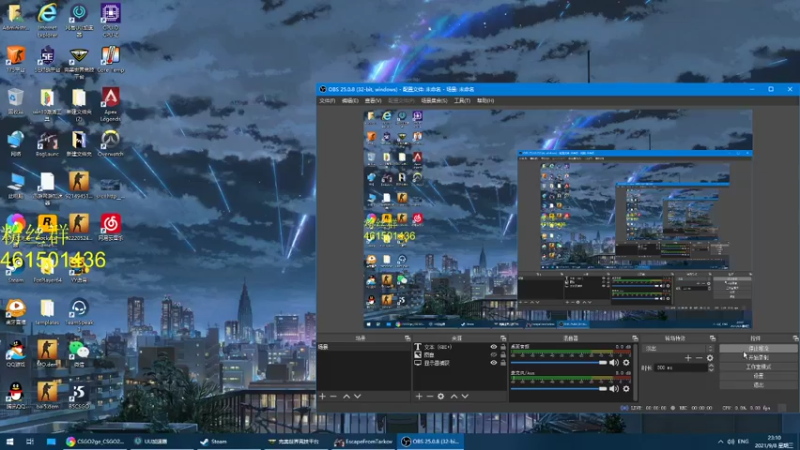Add scene transition plus icon
The image size is (800, 450).
(688, 358)
